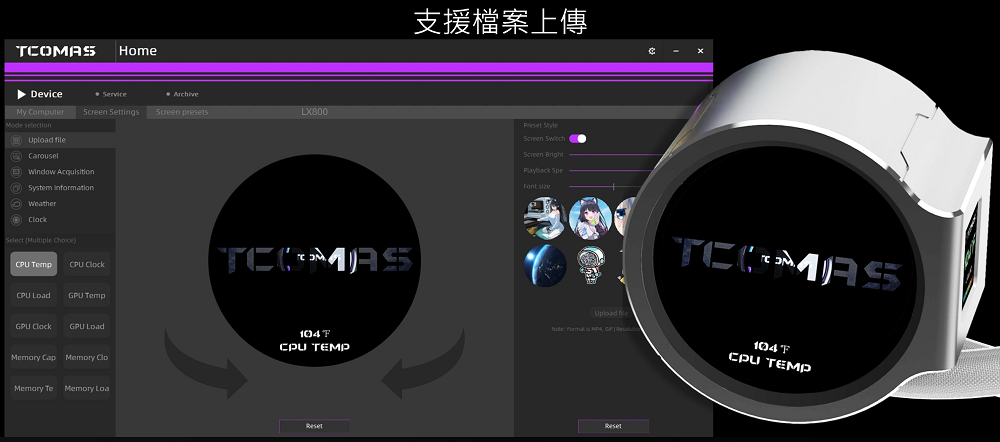Toggle the CPU Temp display option
Viewport: 1000px width, 442px height.
(x=34, y=265)
